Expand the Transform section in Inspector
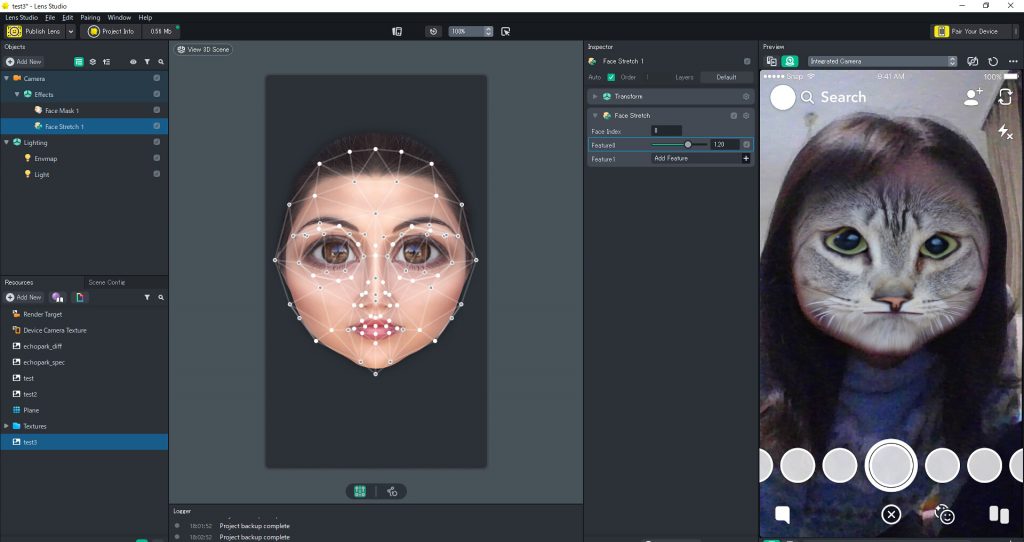 point(595,96)
